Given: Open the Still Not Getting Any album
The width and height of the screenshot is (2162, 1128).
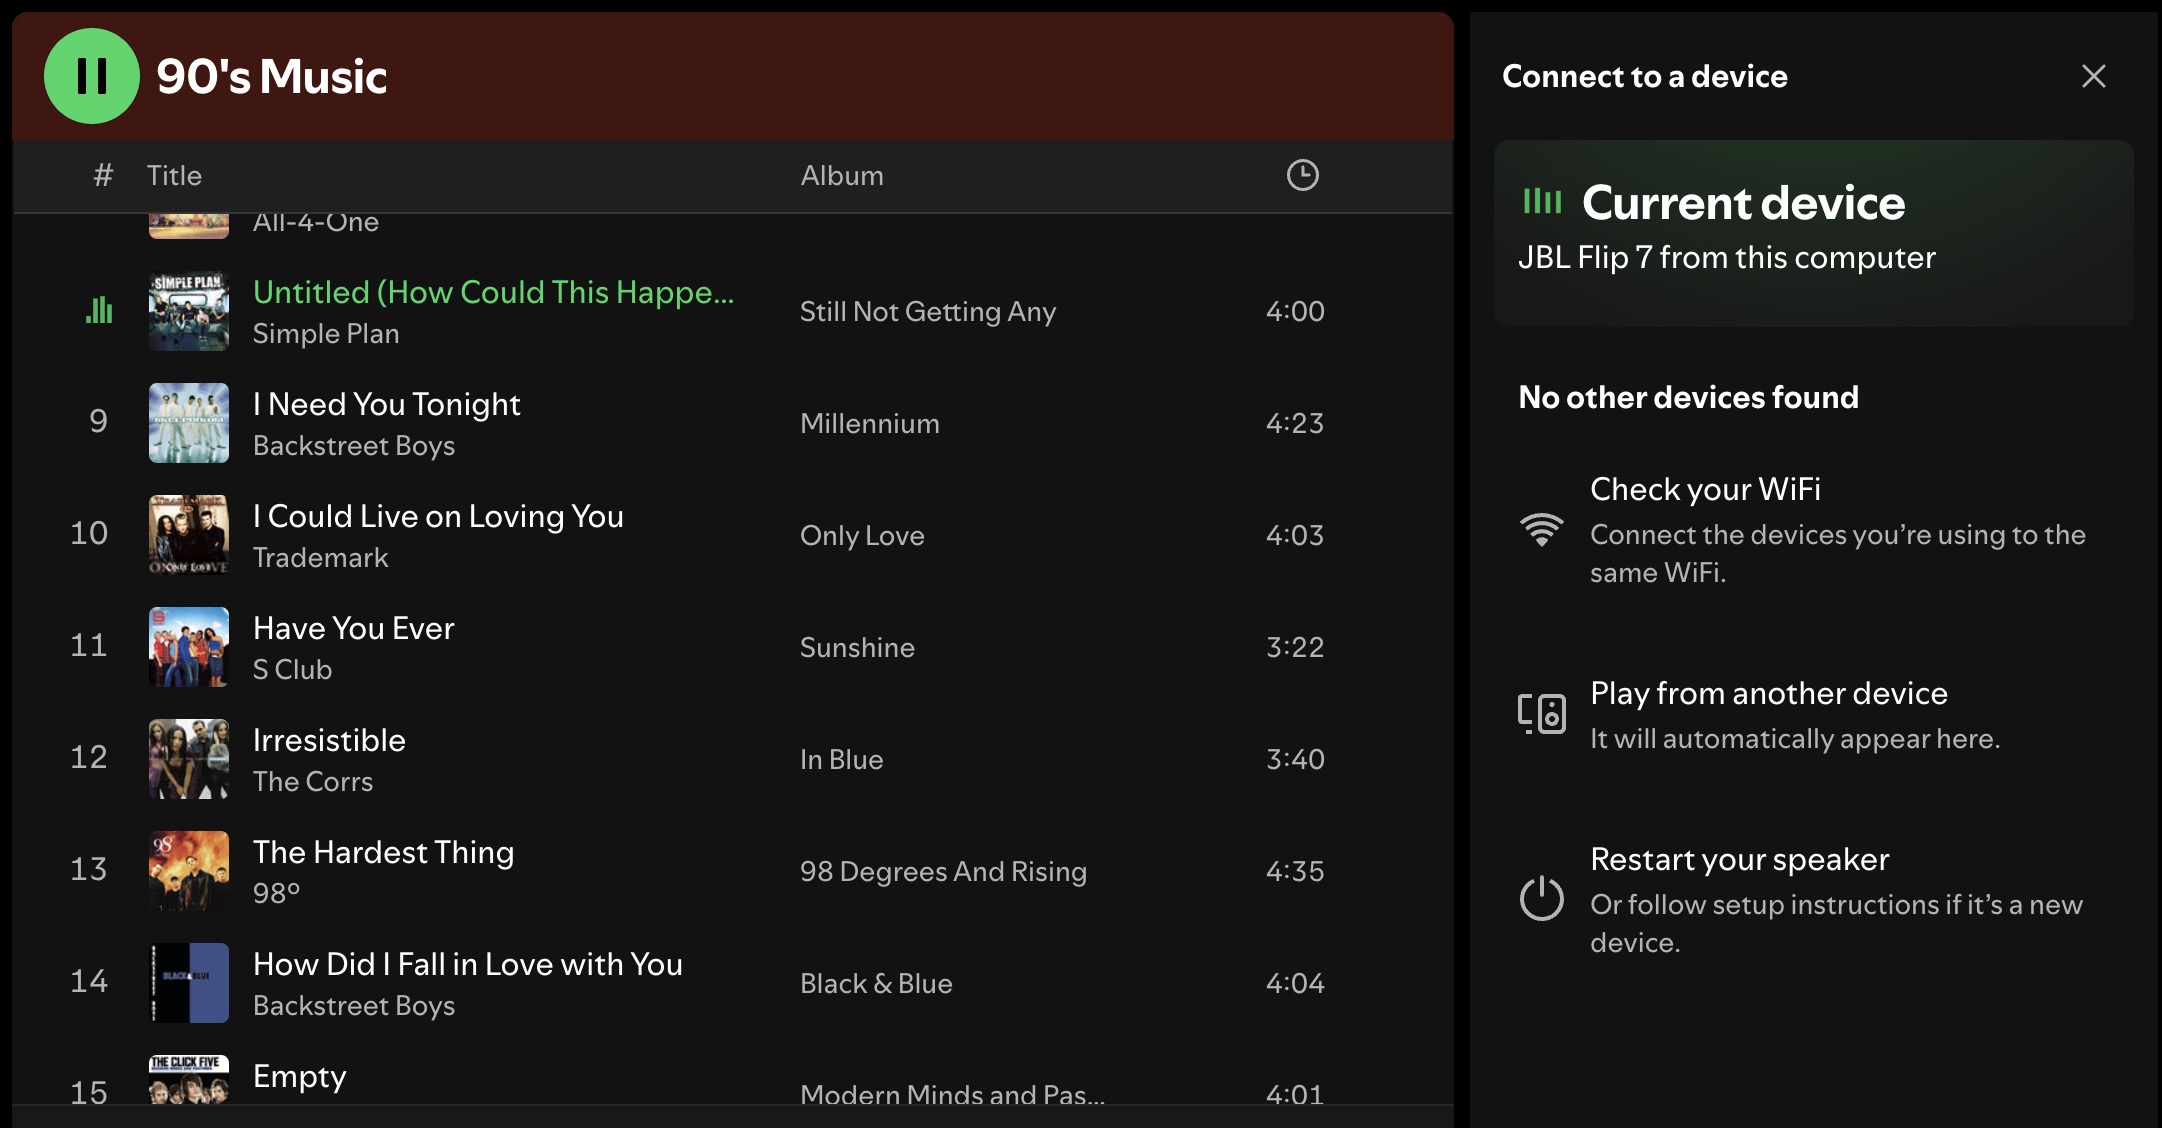Looking at the screenshot, I should 928,312.
